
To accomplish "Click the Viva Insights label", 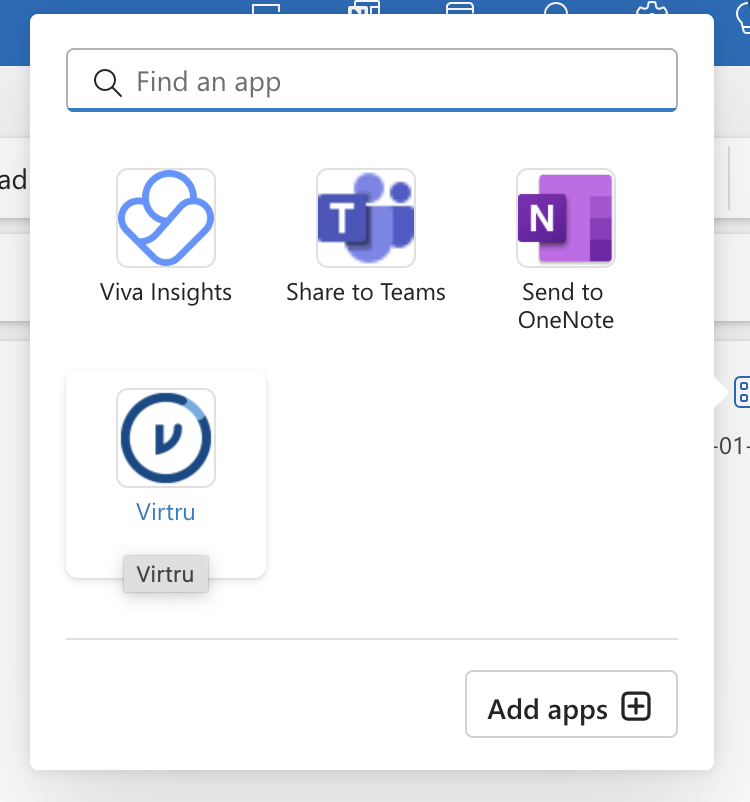I will click(166, 293).
